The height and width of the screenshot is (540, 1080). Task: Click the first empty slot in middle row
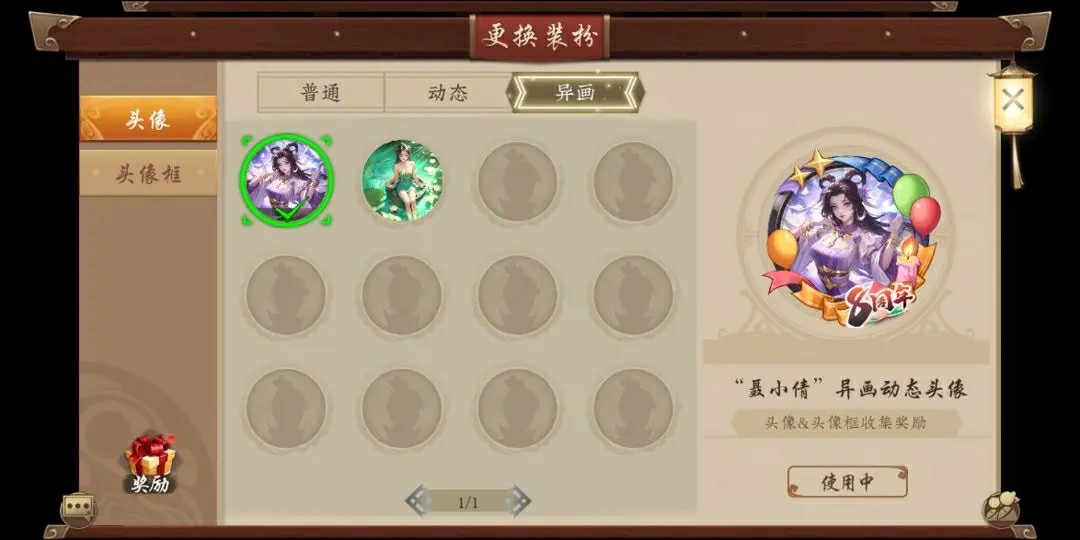(x=286, y=295)
